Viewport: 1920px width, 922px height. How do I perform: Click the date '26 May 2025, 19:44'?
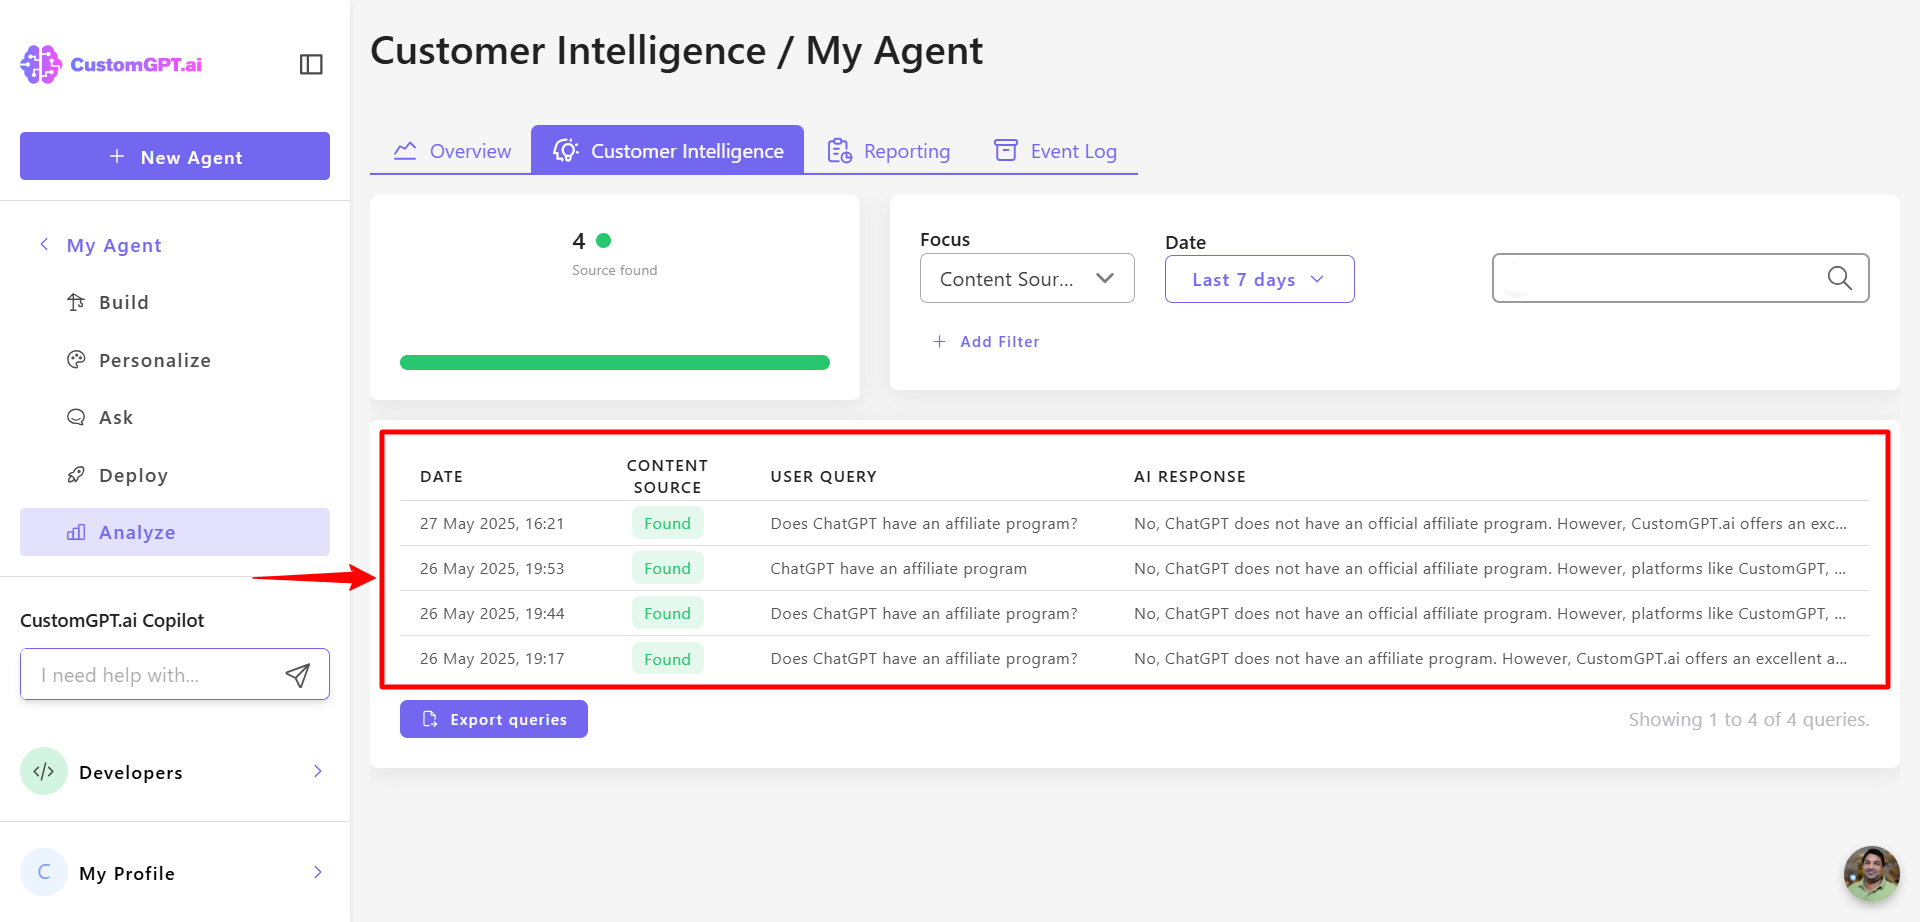(x=492, y=613)
